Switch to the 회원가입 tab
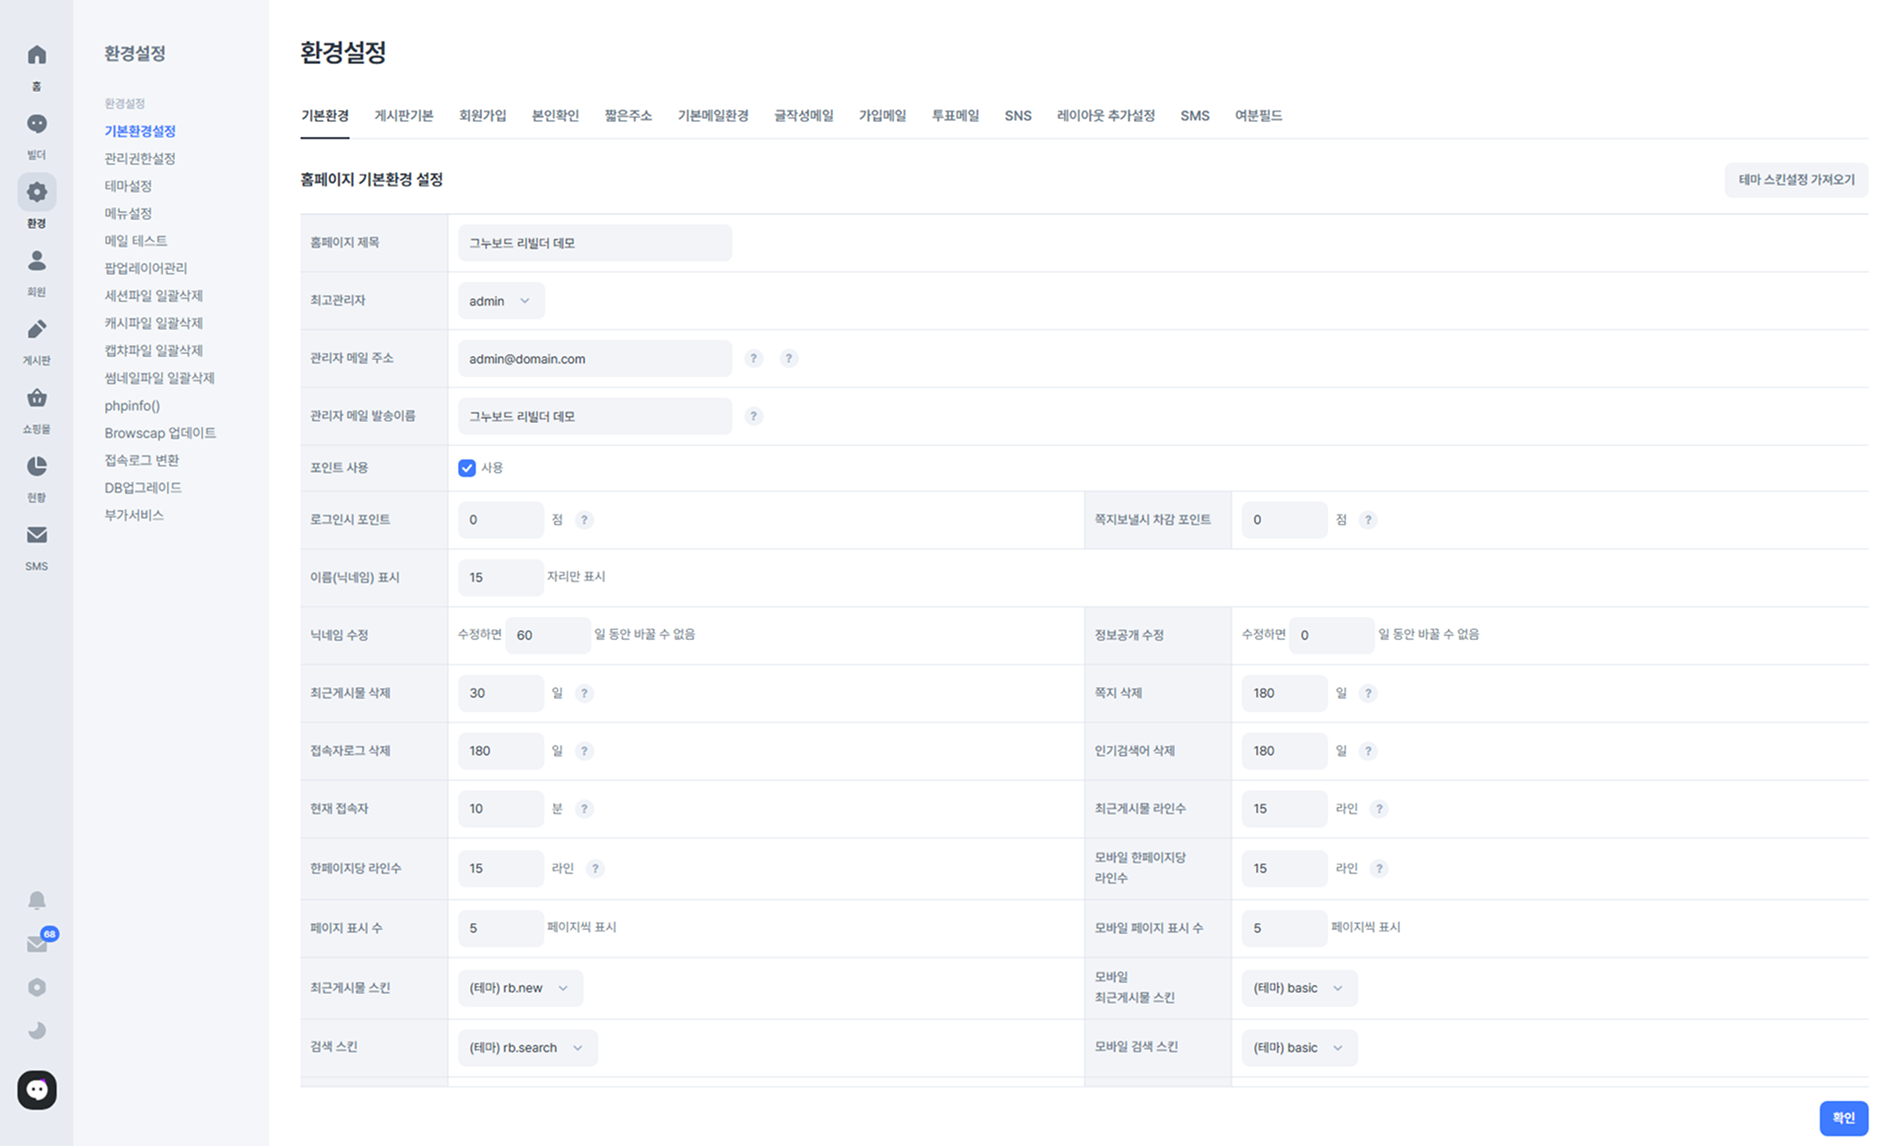The height and width of the screenshot is (1146, 1900). tap(483, 116)
